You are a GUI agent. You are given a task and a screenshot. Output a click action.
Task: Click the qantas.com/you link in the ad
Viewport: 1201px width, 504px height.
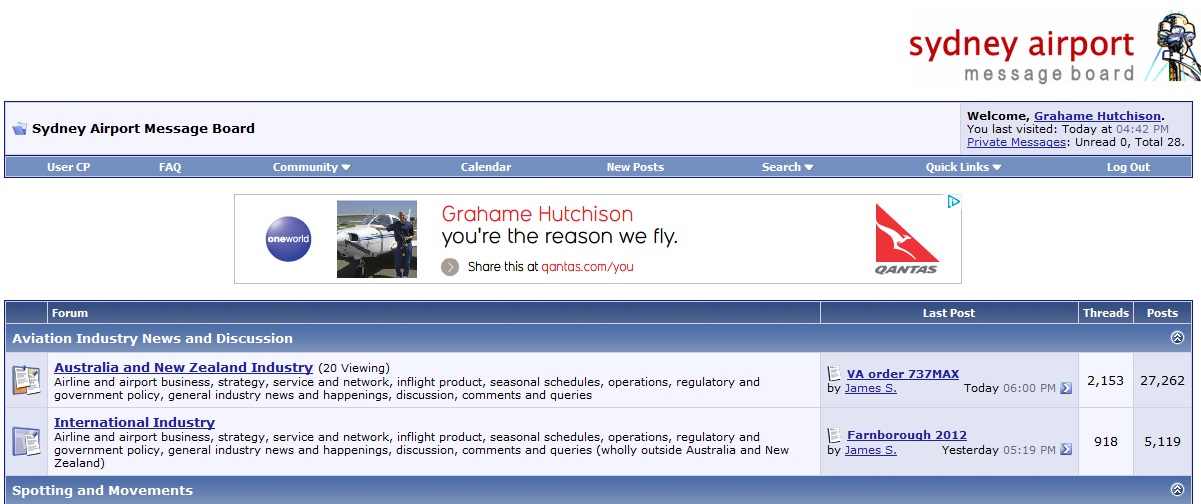click(588, 267)
